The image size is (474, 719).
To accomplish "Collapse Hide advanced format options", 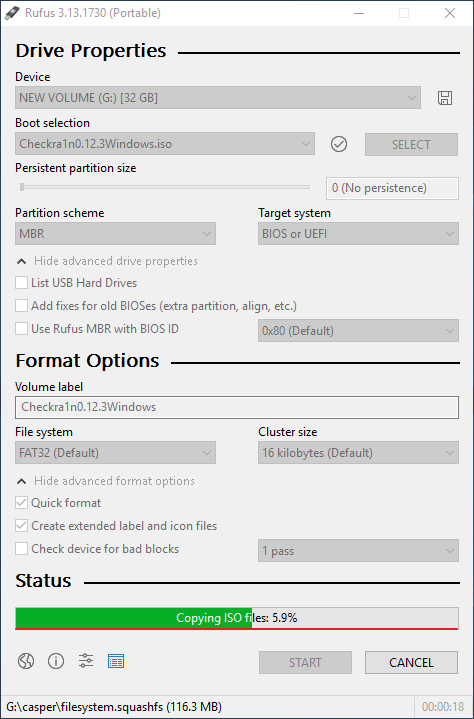I will click(106, 481).
